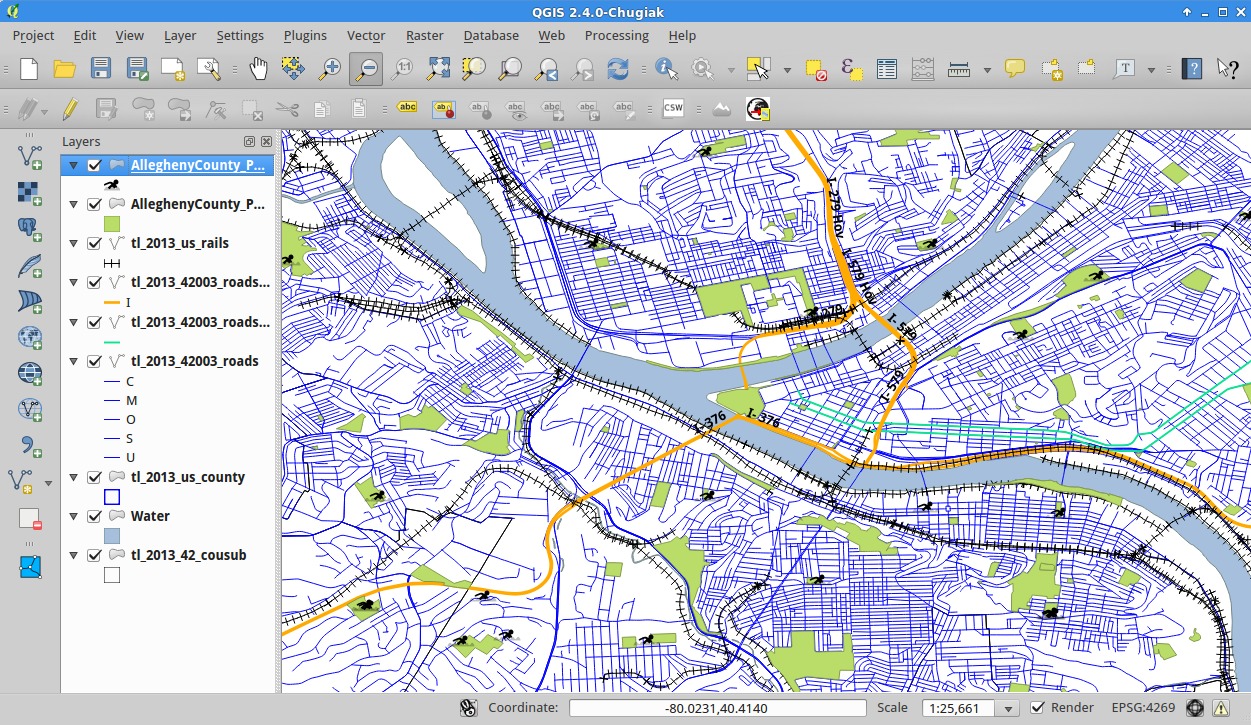Click the Water layer blue color swatch
The height and width of the screenshot is (725, 1251).
pos(112,536)
